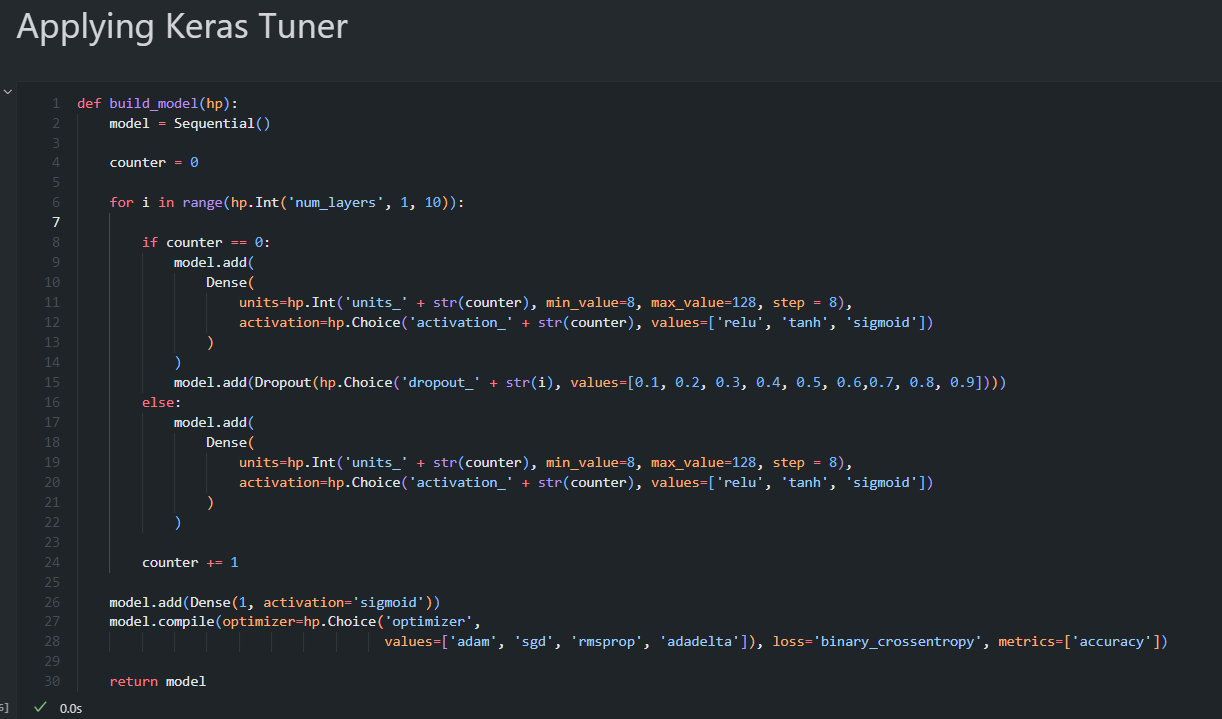
Task: Click the 'if counter == 0:' statement
Action: tap(206, 242)
